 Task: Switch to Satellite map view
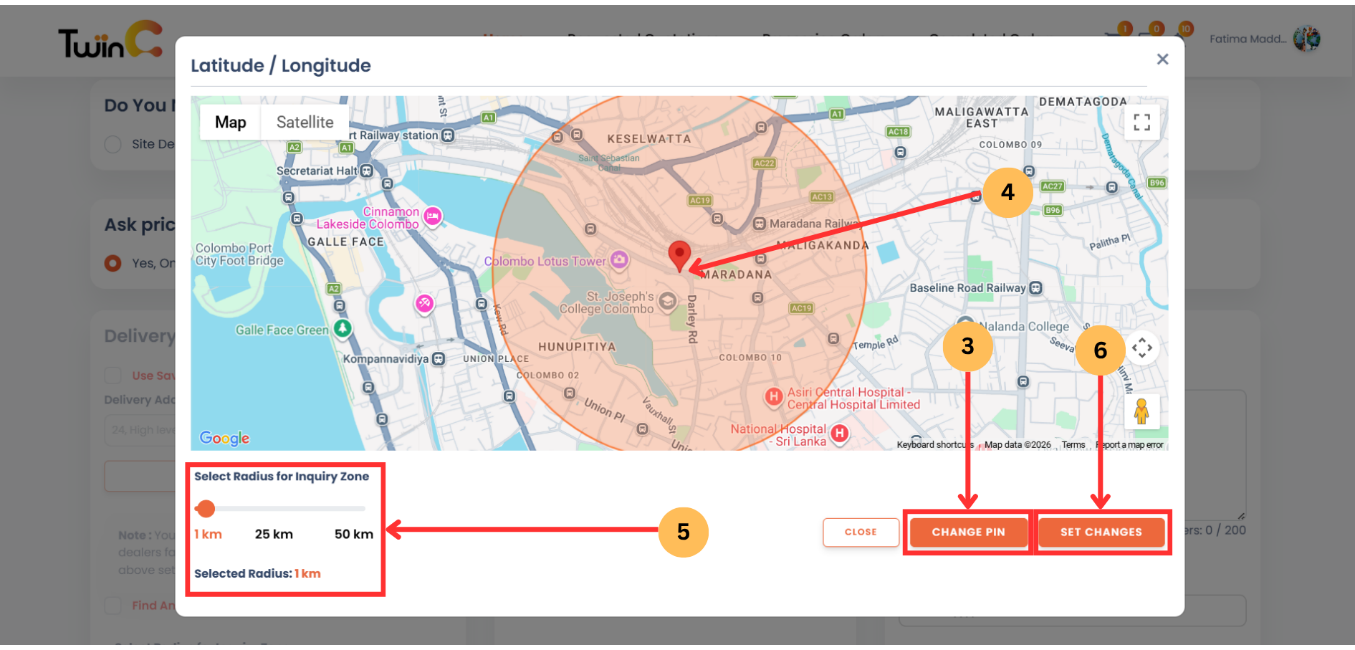[x=304, y=121]
